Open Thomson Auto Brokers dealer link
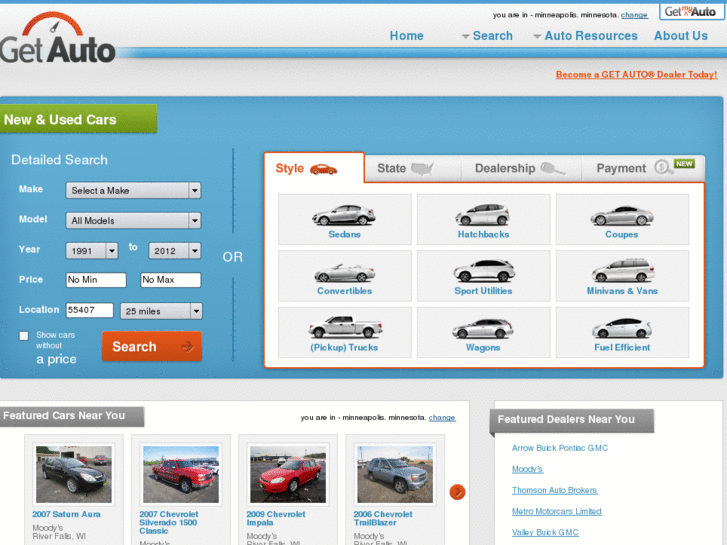Viewport: 727px width, 545px height. pos(554,490)
